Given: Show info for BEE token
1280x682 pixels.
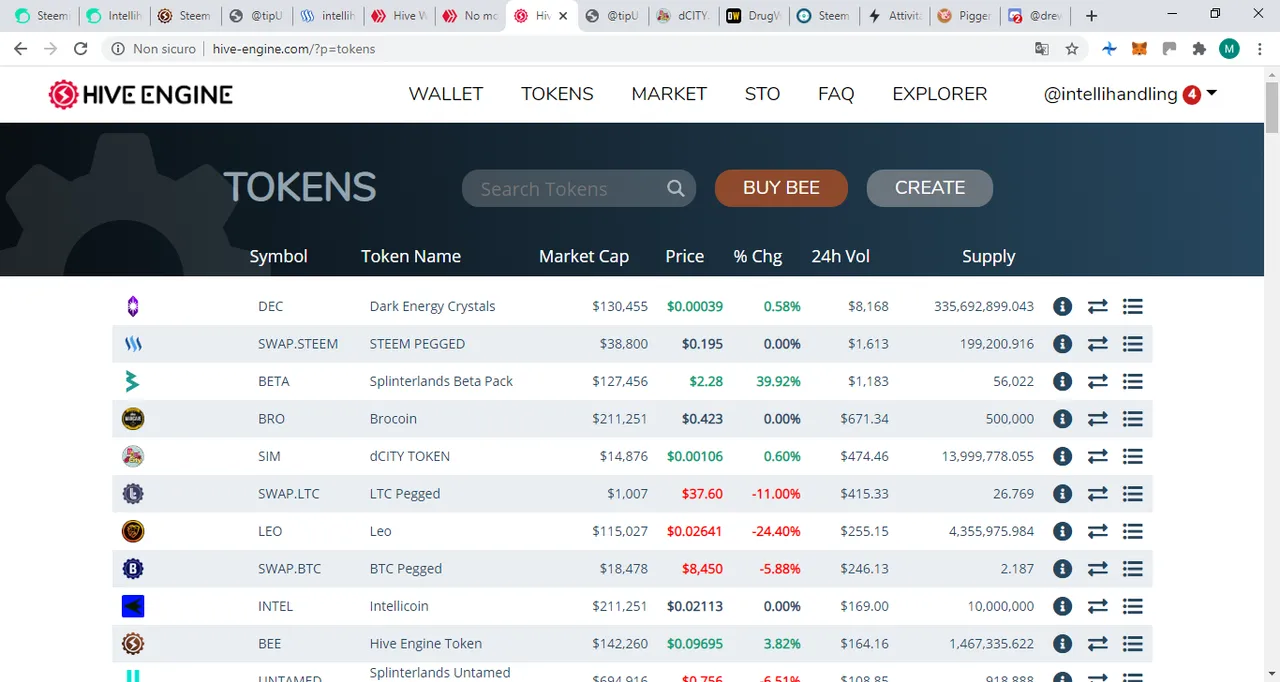Looking at the screenshot, I should point(1062,644).
